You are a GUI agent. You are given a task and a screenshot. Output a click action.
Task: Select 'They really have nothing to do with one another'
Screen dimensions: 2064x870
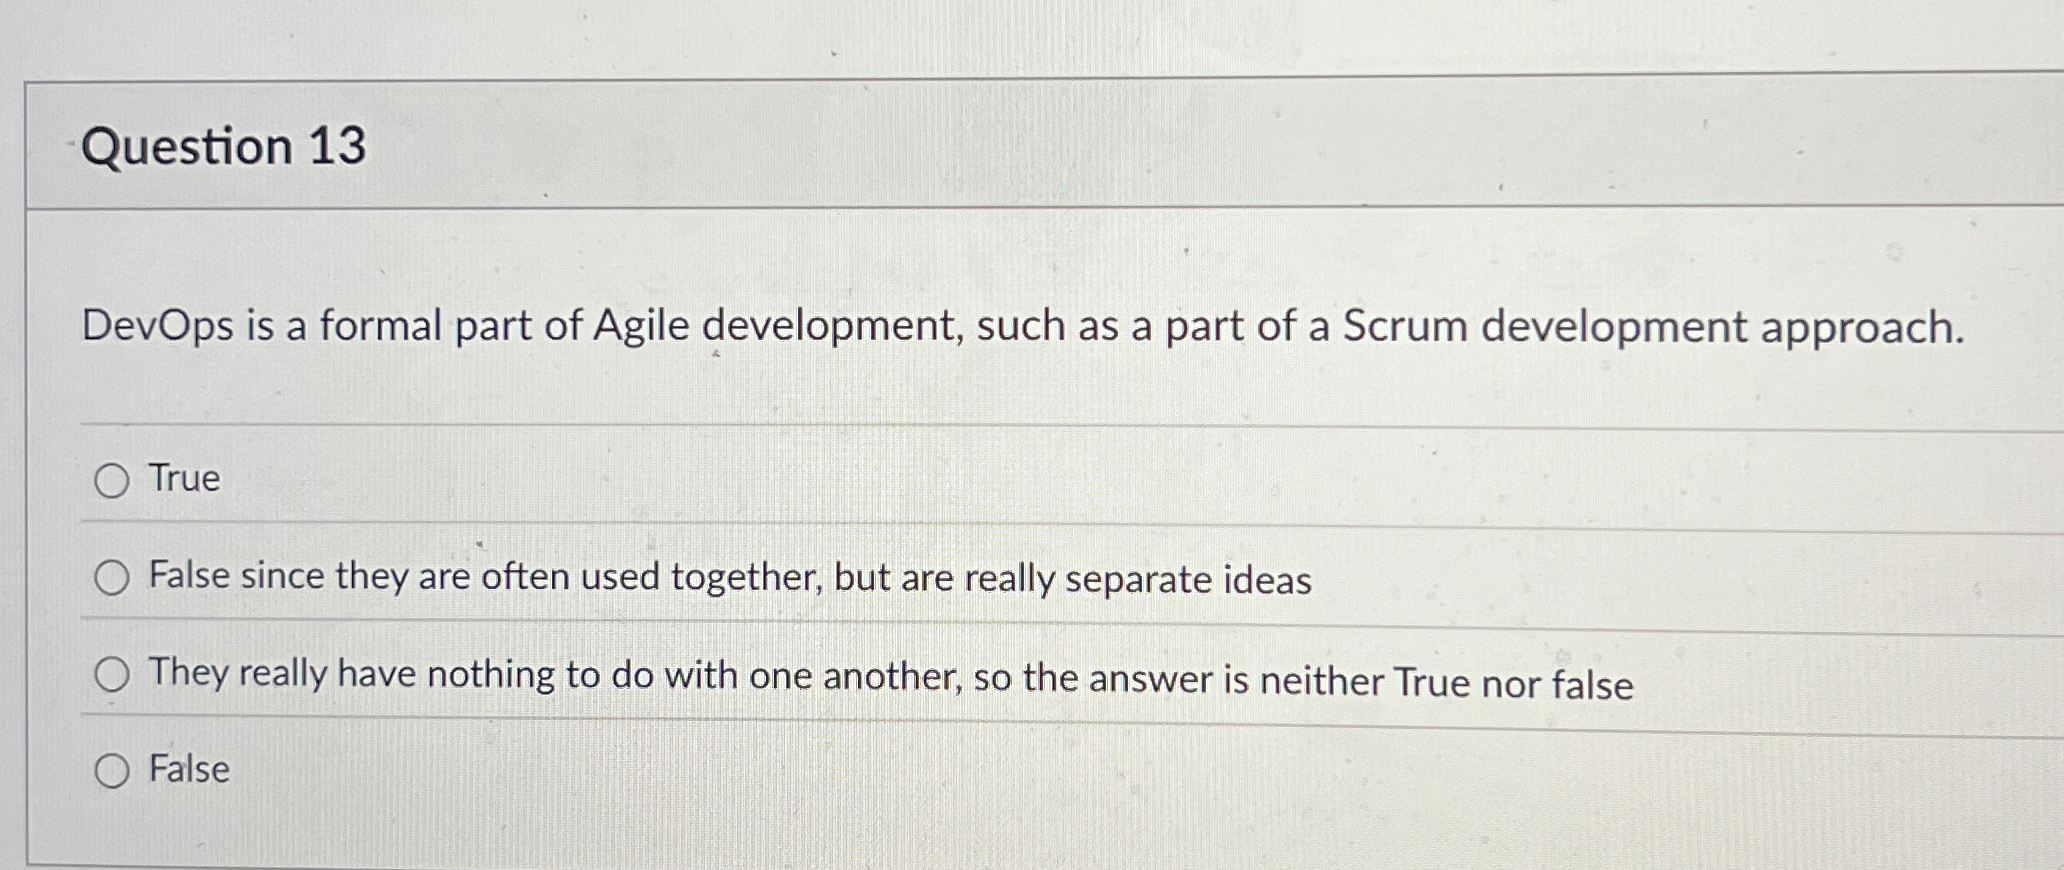point(113,674)
